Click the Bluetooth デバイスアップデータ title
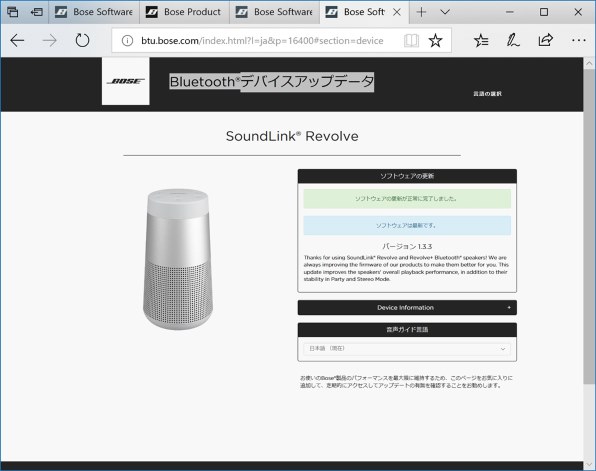This screenshot has height=471, width=596. [271, 82]
